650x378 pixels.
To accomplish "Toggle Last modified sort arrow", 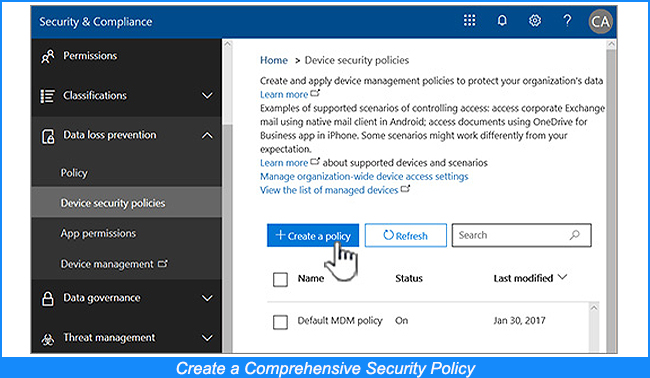I will click(x=562, y=277).
